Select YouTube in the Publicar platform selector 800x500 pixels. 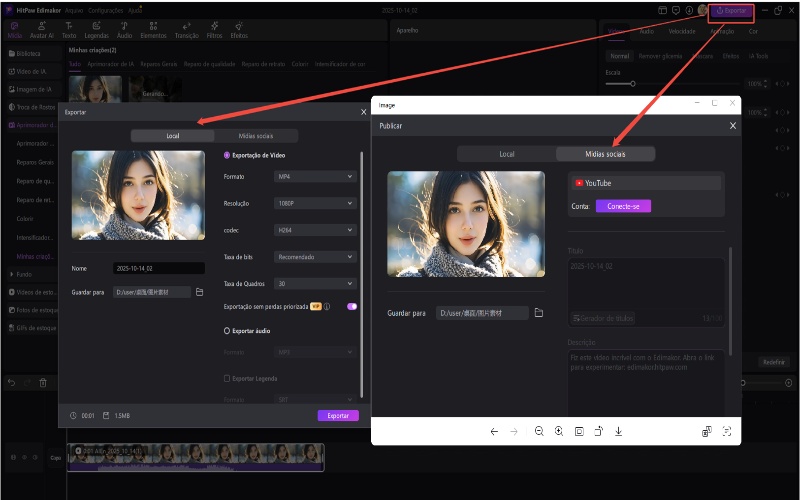click(x=646, y=183)
